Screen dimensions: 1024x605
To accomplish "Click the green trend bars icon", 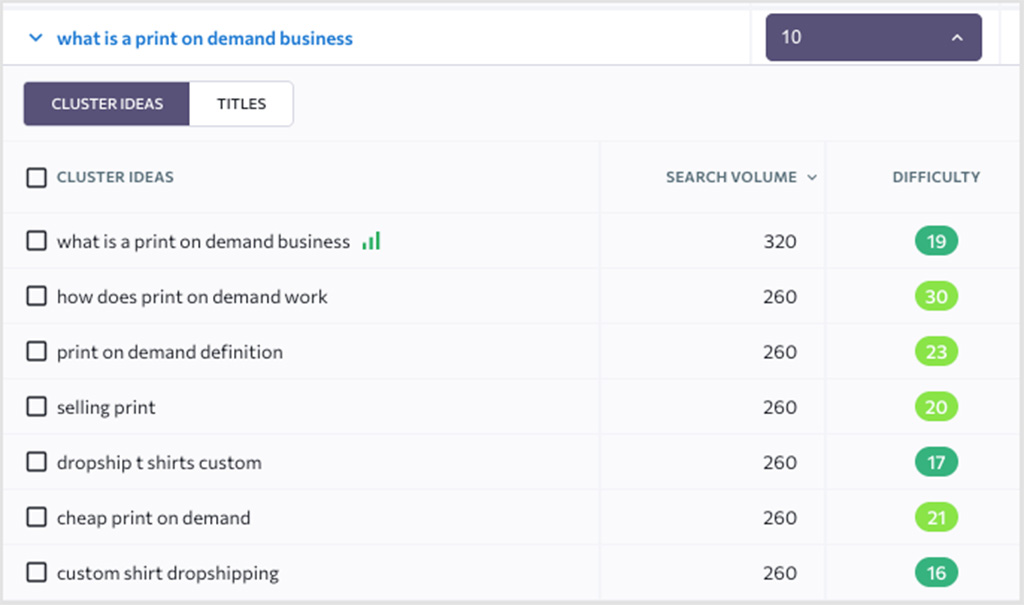I will point(371,240).
